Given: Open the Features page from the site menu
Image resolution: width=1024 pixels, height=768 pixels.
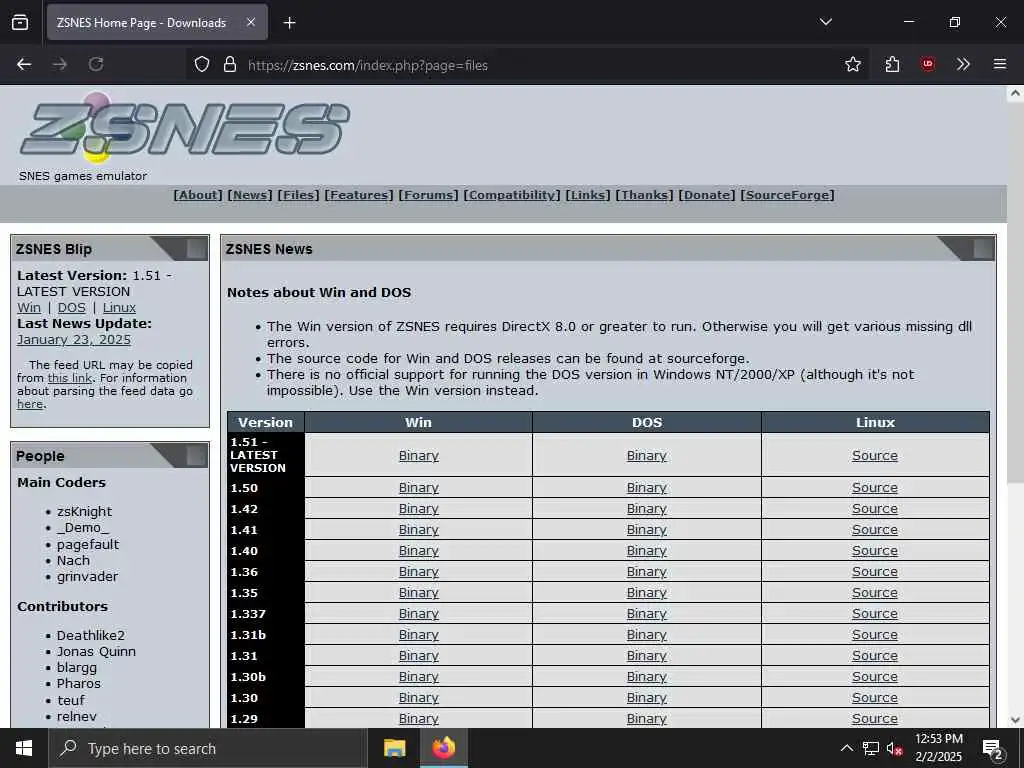Looking at the screenshot, I should click(x=359, y=195).
